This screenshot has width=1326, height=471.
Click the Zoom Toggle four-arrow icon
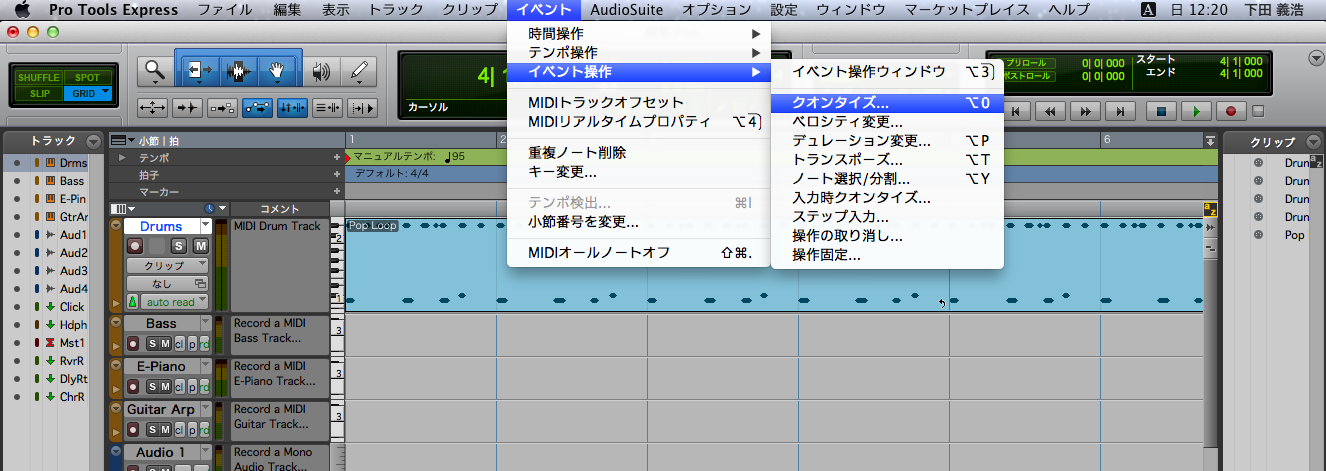coord(153,106)
